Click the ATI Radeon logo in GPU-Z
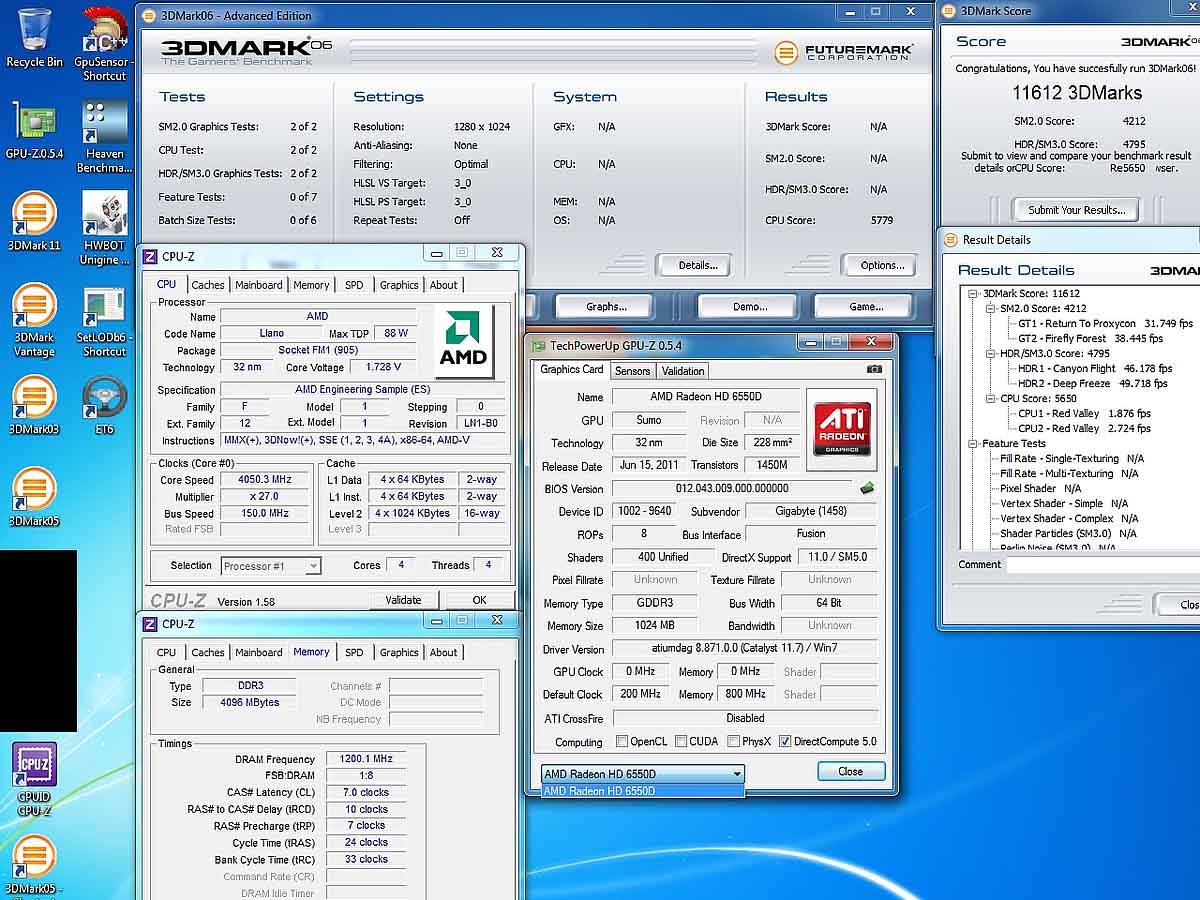This screenshot has width=1200, height=900. tap(841, 429)
